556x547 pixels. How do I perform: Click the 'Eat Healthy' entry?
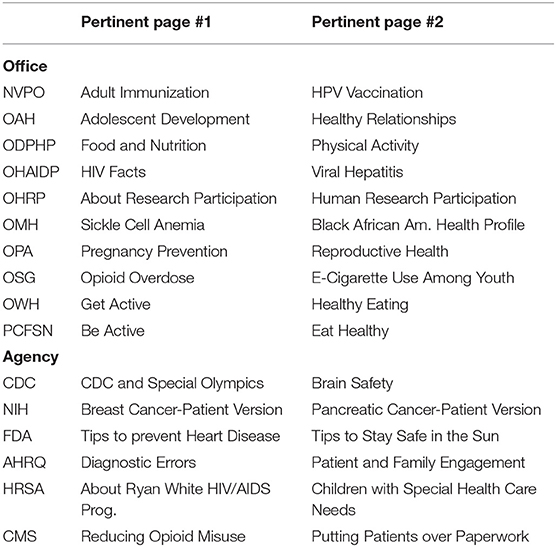[350, 331]
